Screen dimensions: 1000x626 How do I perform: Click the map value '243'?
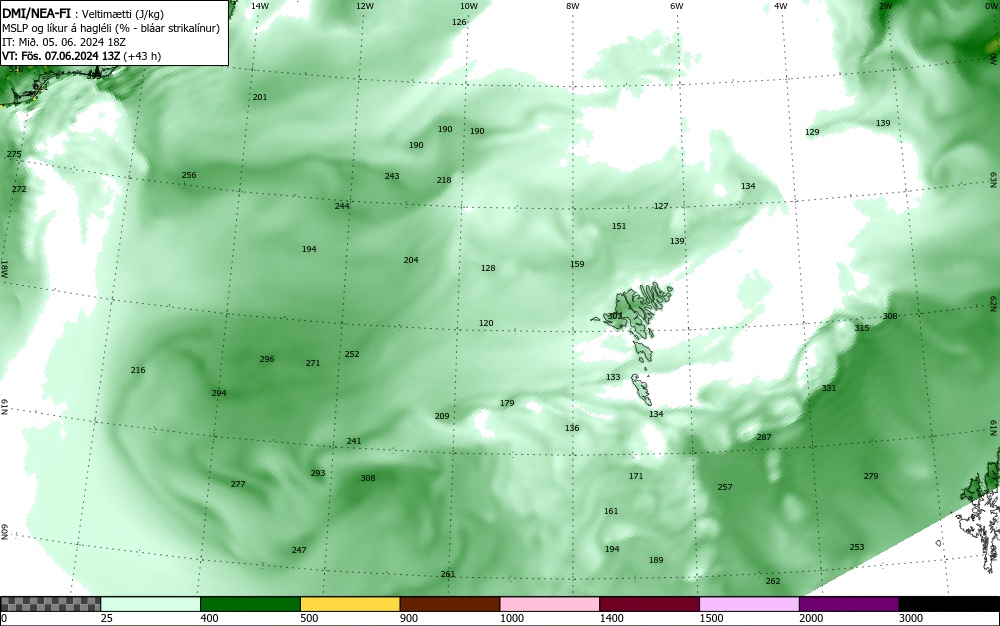(392, 176)
